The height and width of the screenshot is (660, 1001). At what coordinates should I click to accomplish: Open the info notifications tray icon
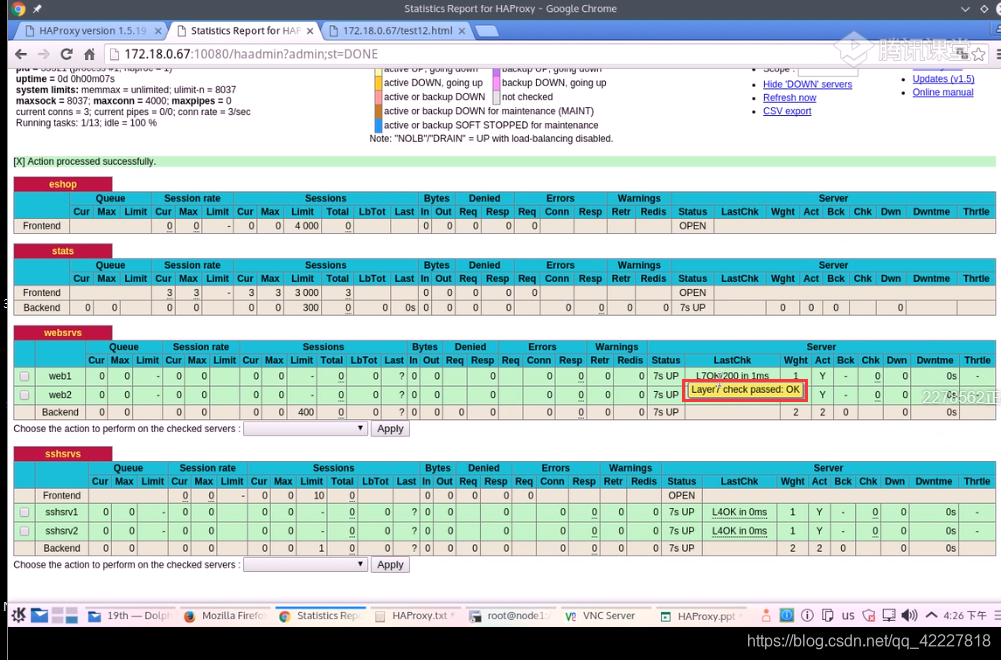point(807,615)
